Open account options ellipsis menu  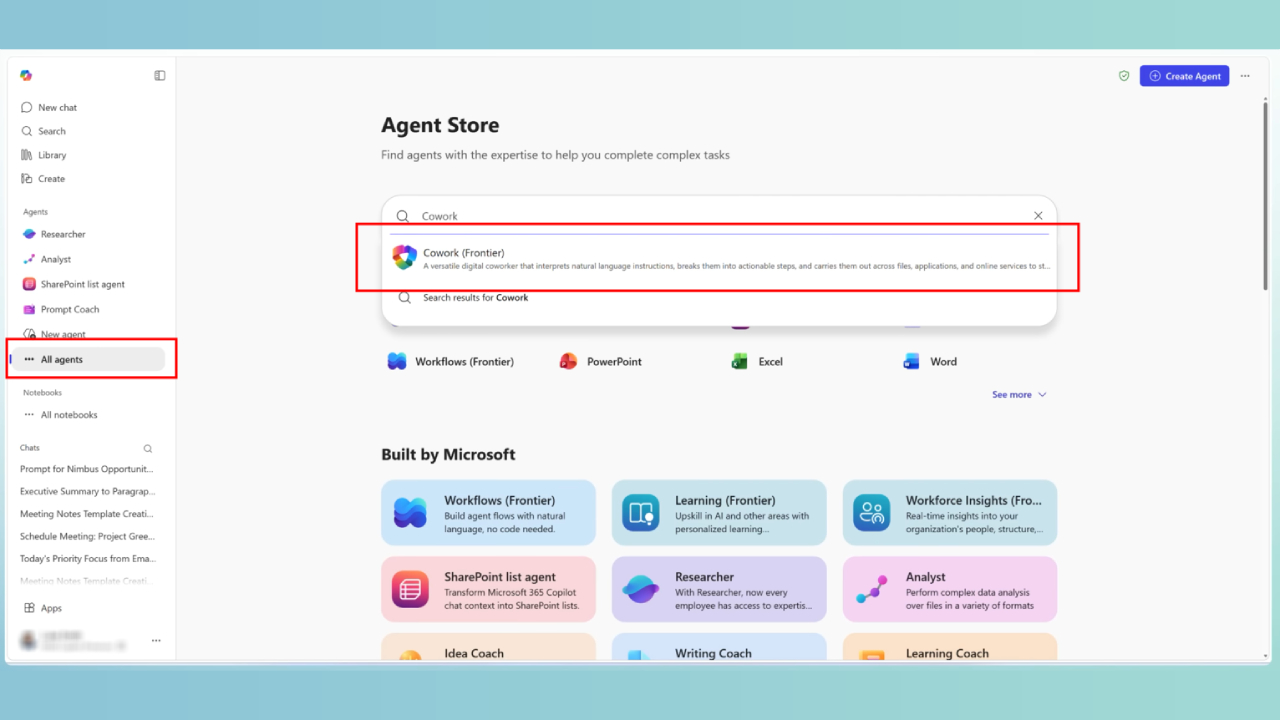(x=156, y=640)
